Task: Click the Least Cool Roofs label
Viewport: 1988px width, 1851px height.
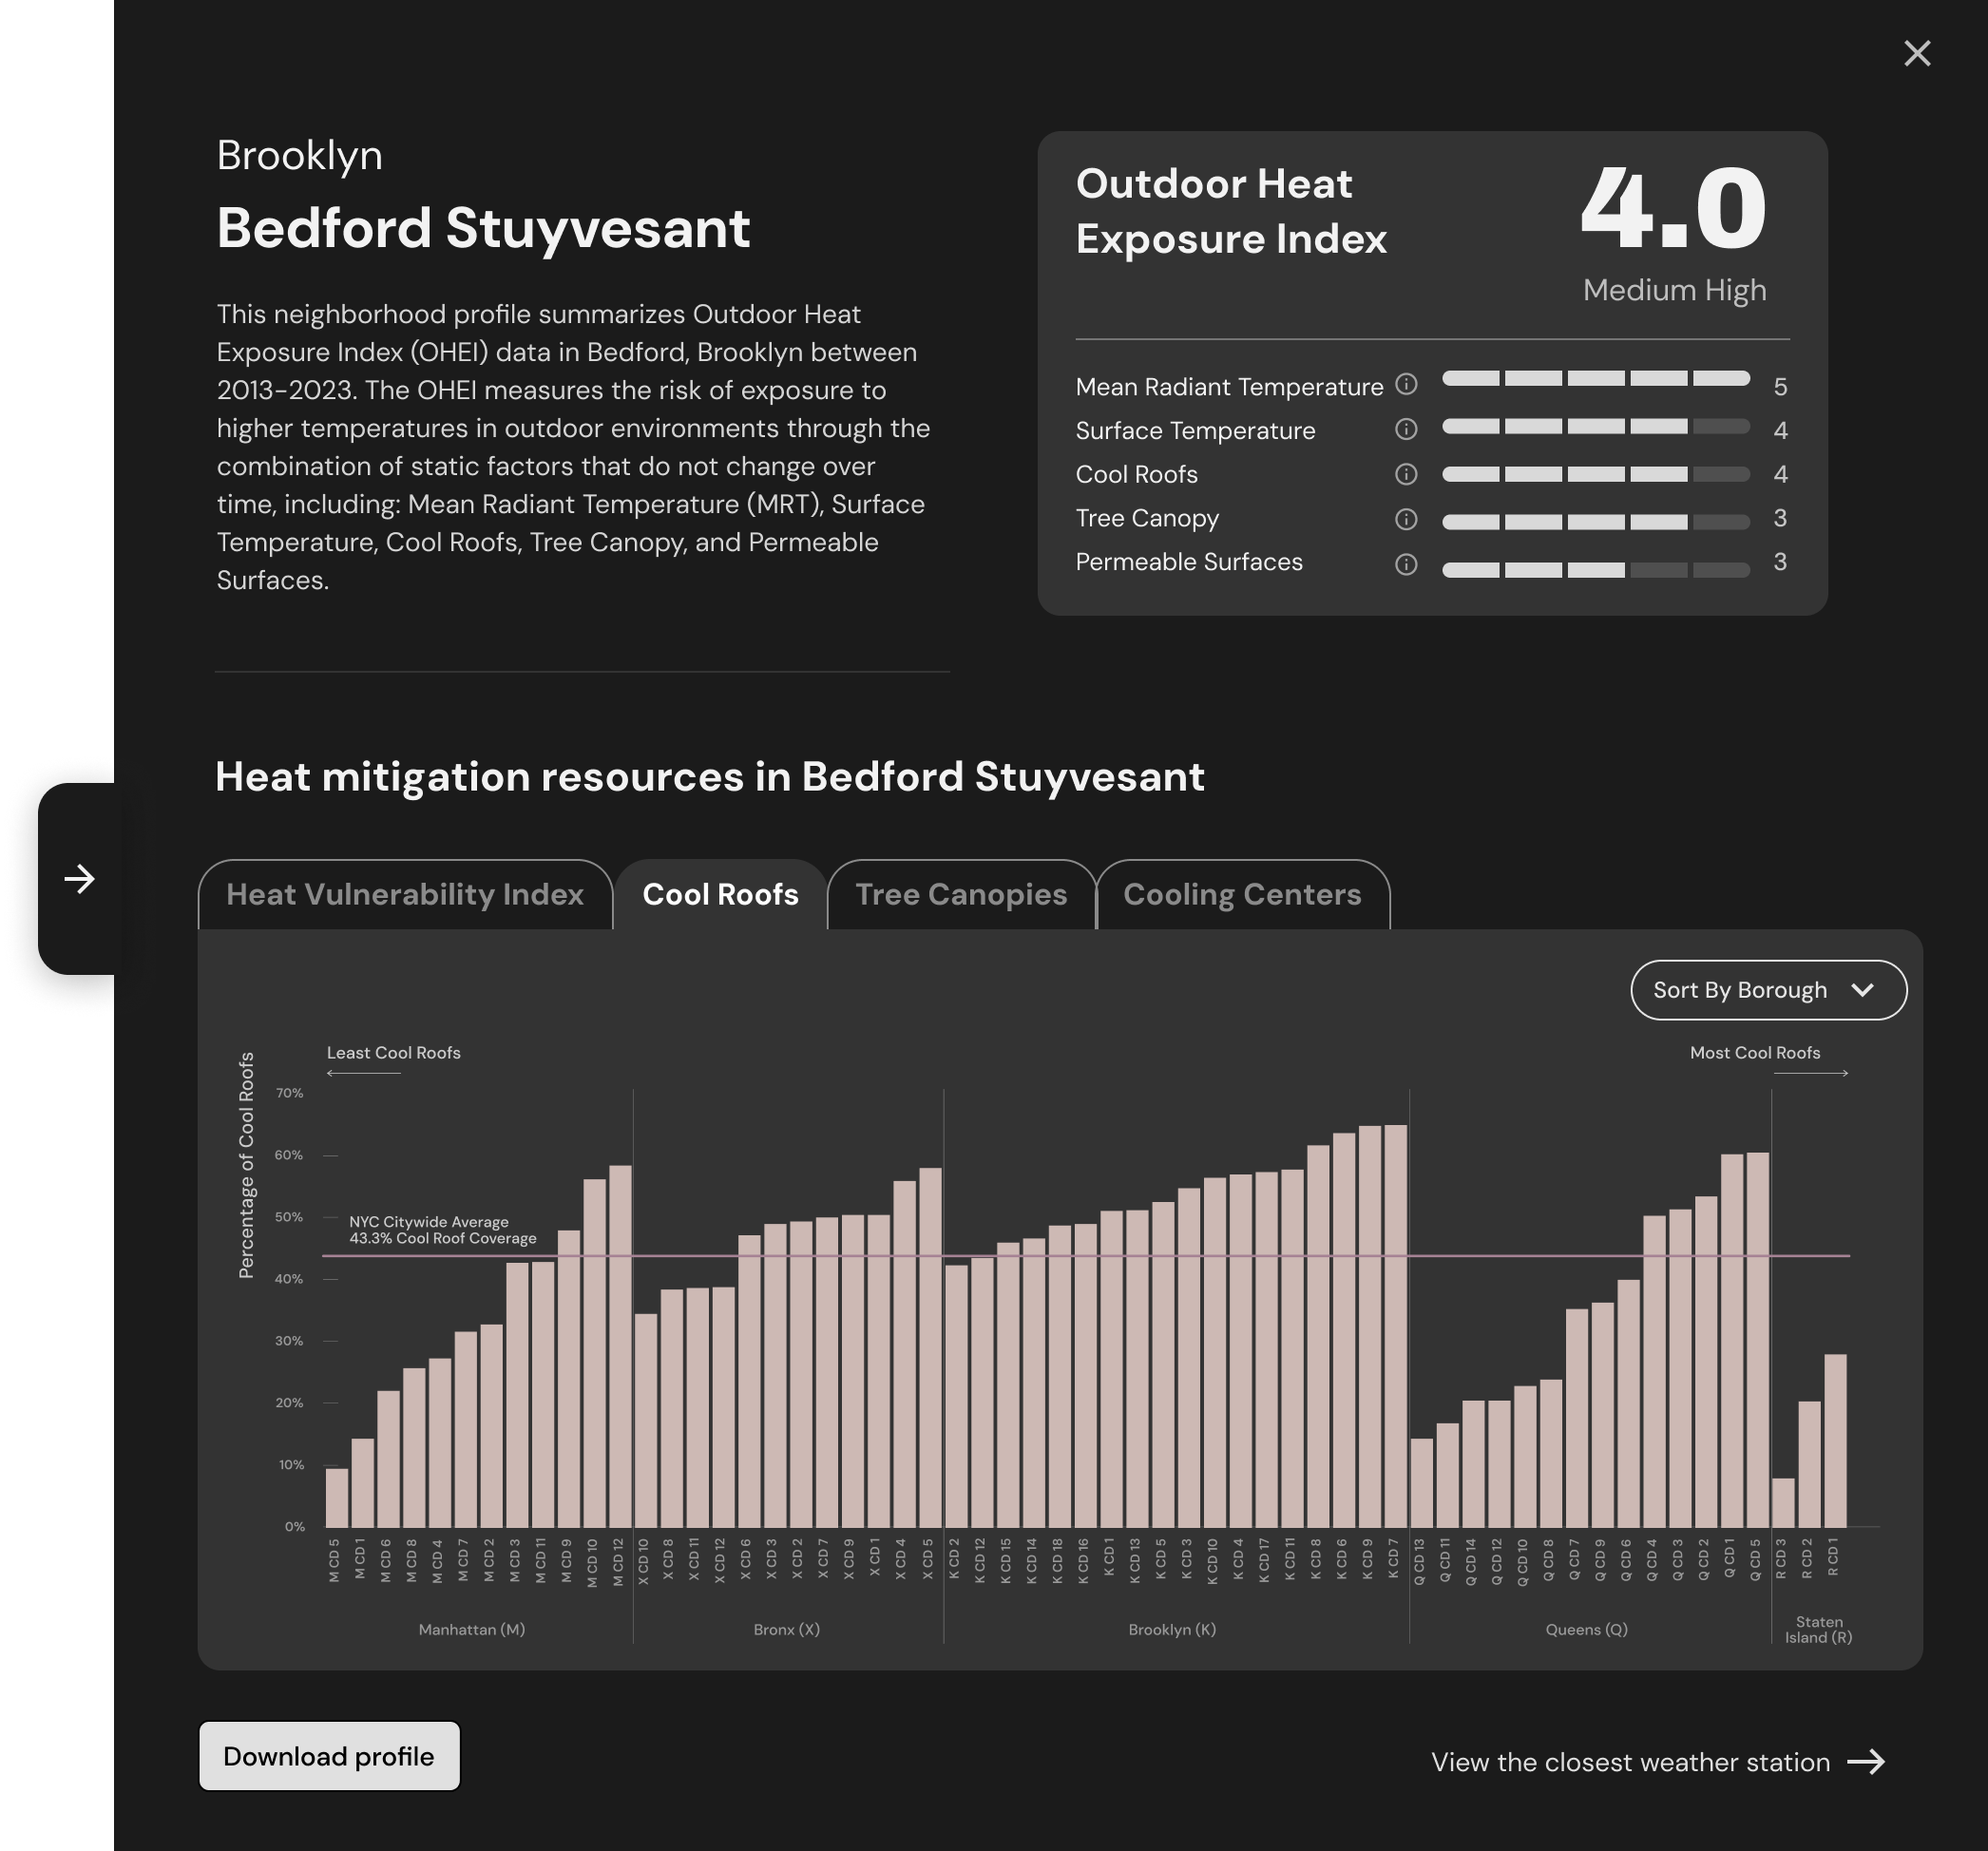Action: click(394, 1052)
